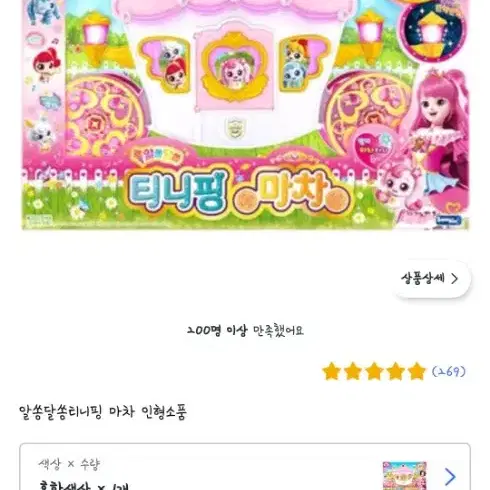Viewport: 490px width, 490px height.
Task: Expand the 색상 × 수량 option selector
Action: [x=245, y=467]
